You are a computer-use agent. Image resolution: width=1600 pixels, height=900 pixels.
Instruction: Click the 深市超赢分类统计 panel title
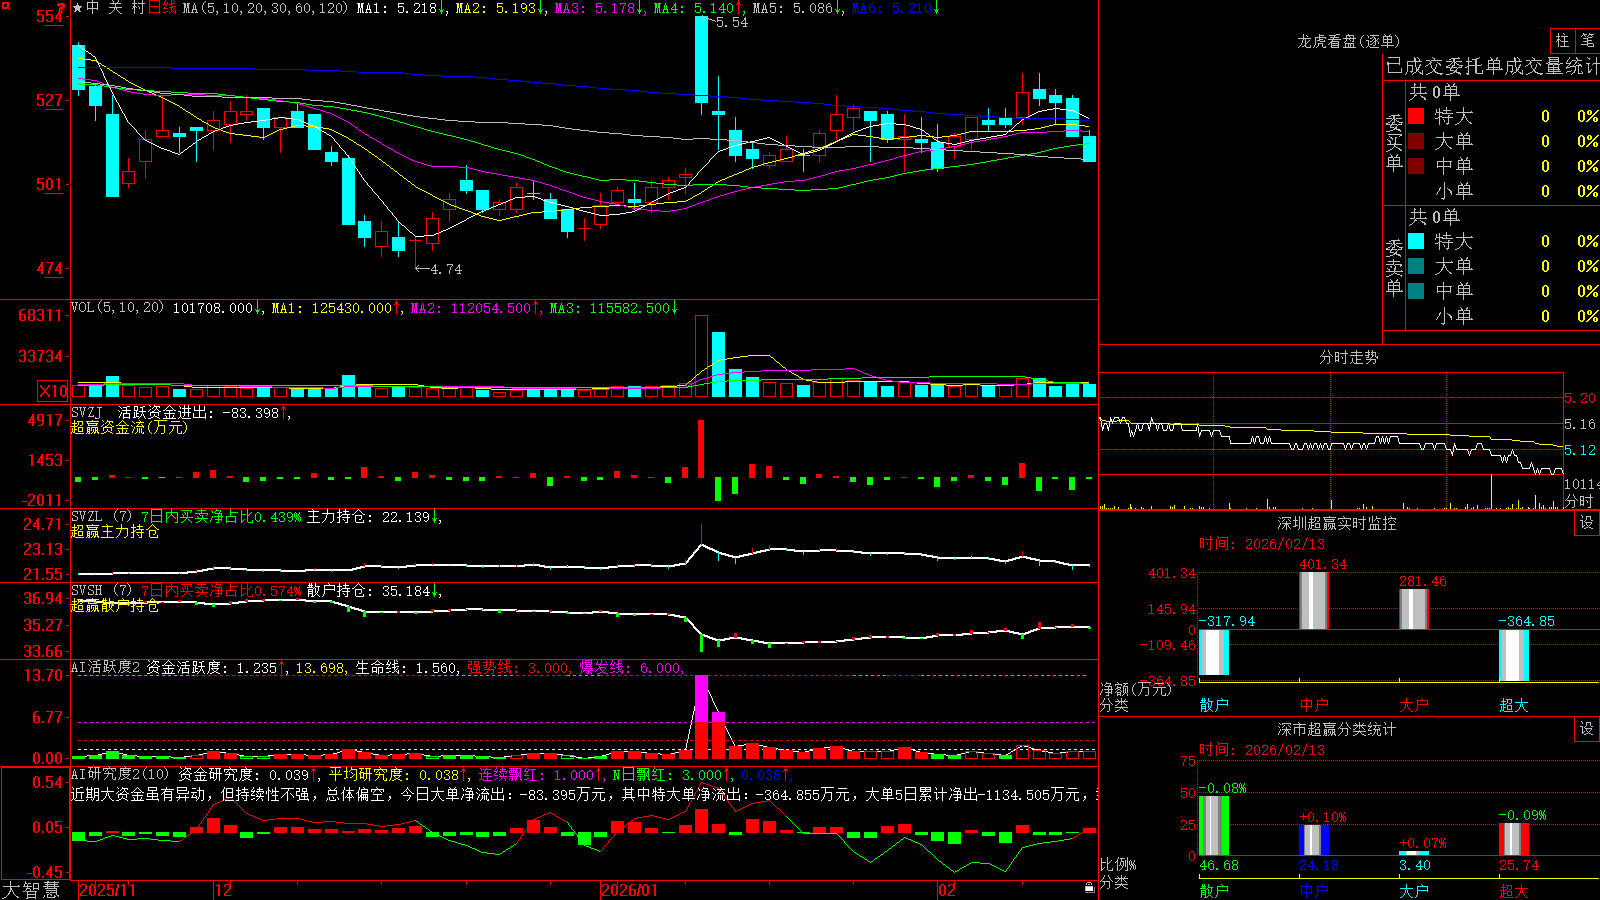pos(1336,729)
